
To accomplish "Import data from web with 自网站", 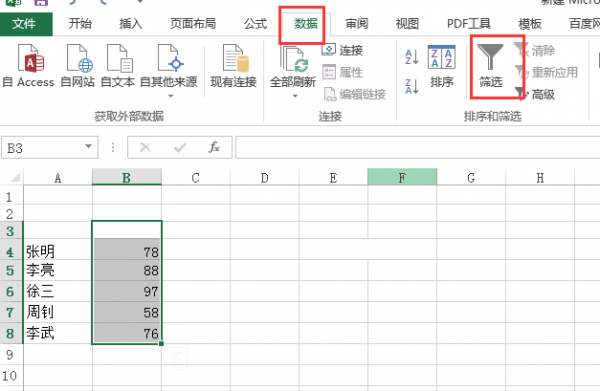I will [x=78, y=65].
